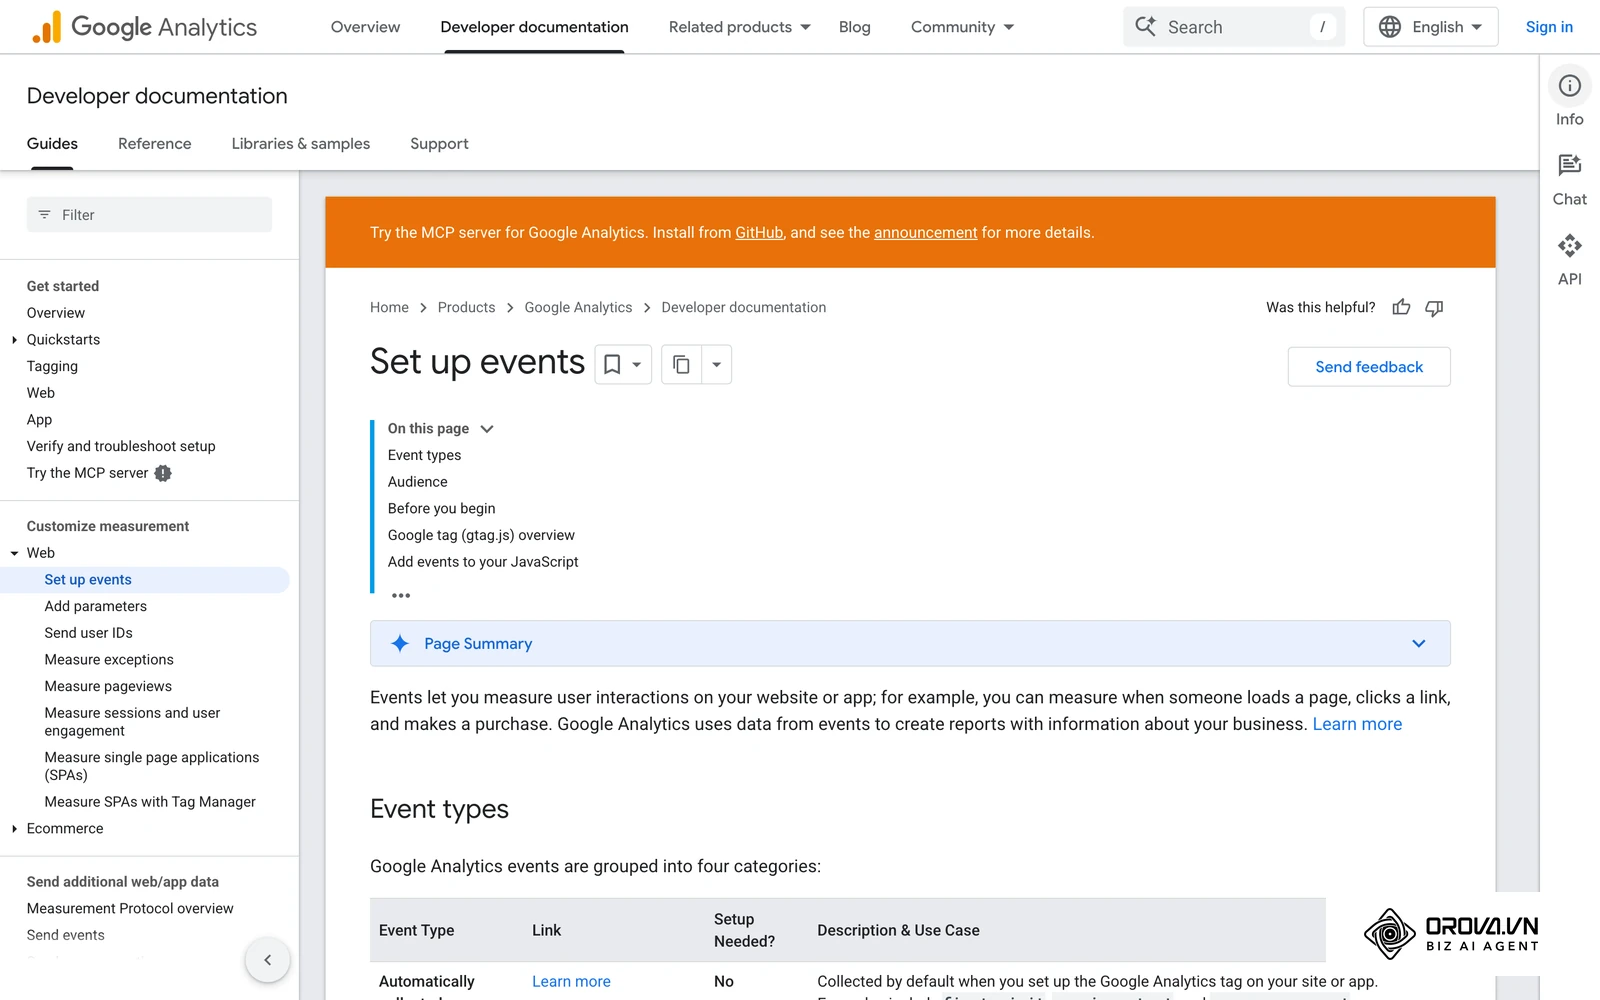Open the Blog top navigation item

point(854,27)
